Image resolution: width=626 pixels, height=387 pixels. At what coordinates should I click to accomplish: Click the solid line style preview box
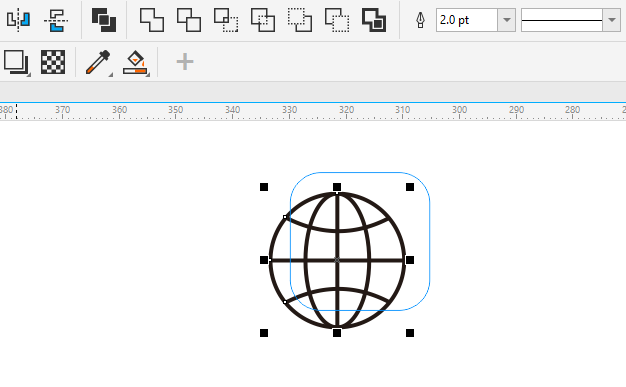coord(562,20)
